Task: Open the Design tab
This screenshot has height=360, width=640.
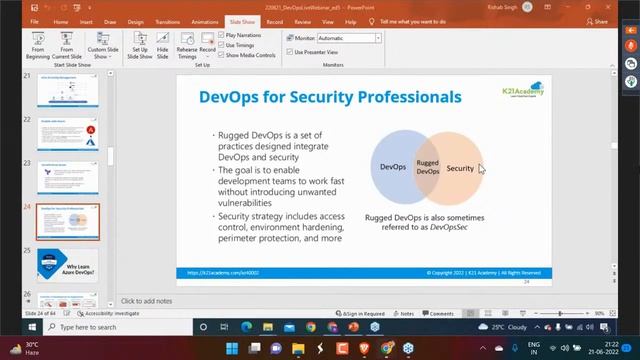Action: (x=136, y=22)
